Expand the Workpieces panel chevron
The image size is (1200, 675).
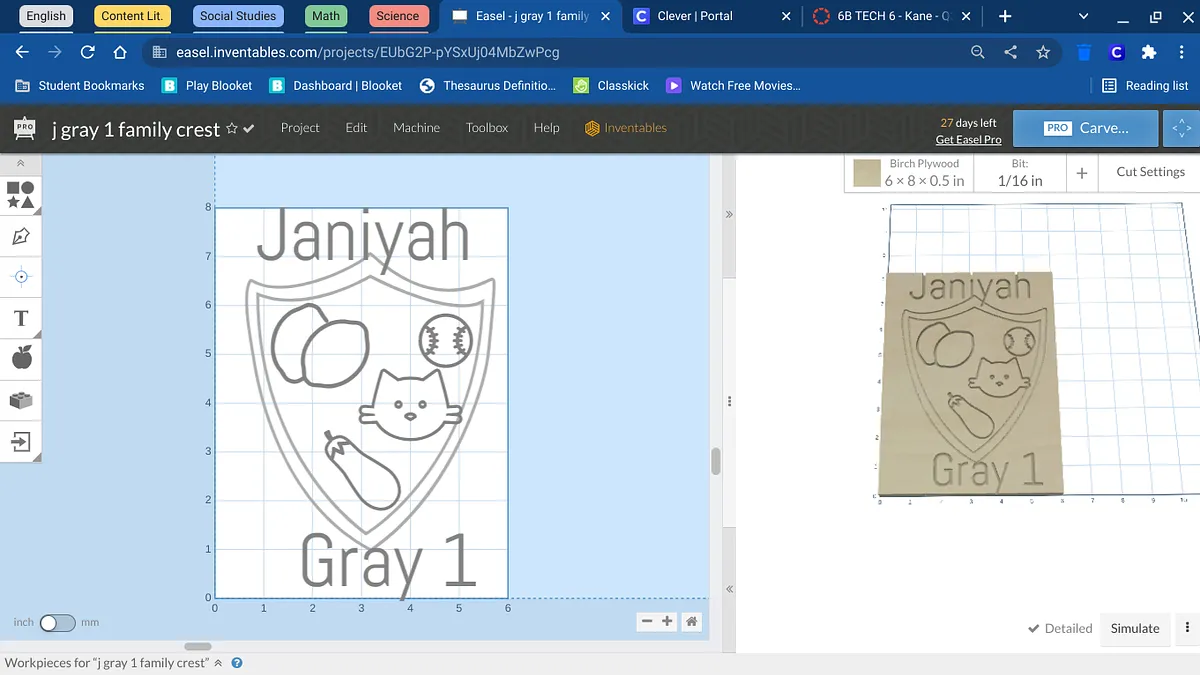[x=218, y=663]
